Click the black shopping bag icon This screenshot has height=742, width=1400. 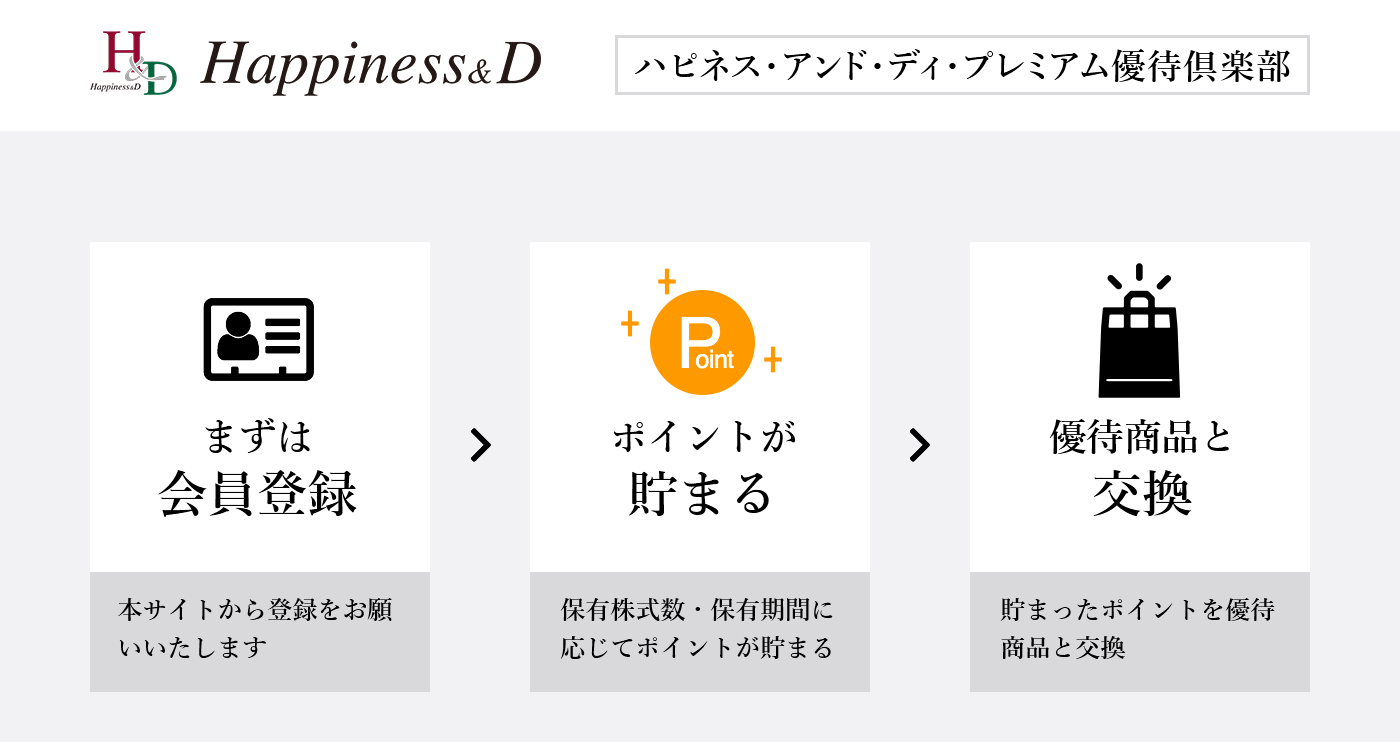point(1139,332)
